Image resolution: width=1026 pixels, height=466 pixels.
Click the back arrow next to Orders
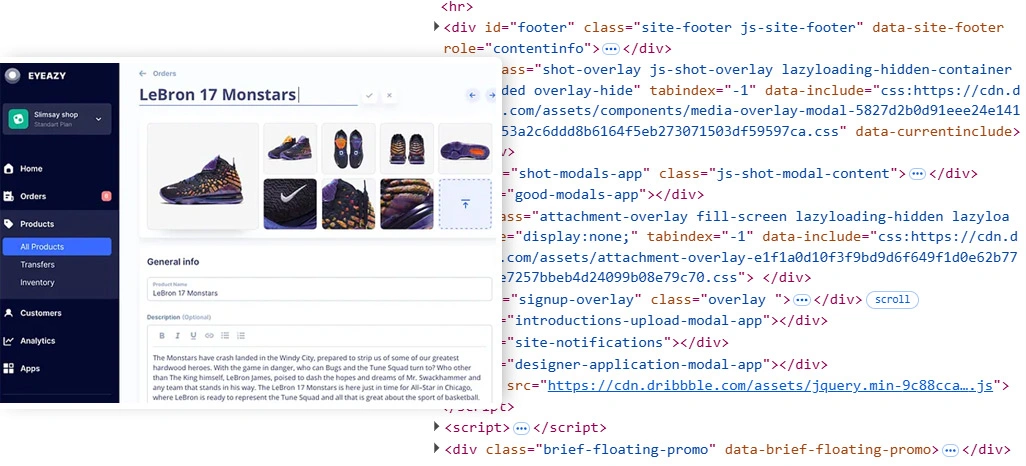pyautogui.click(x=143, y=73)
